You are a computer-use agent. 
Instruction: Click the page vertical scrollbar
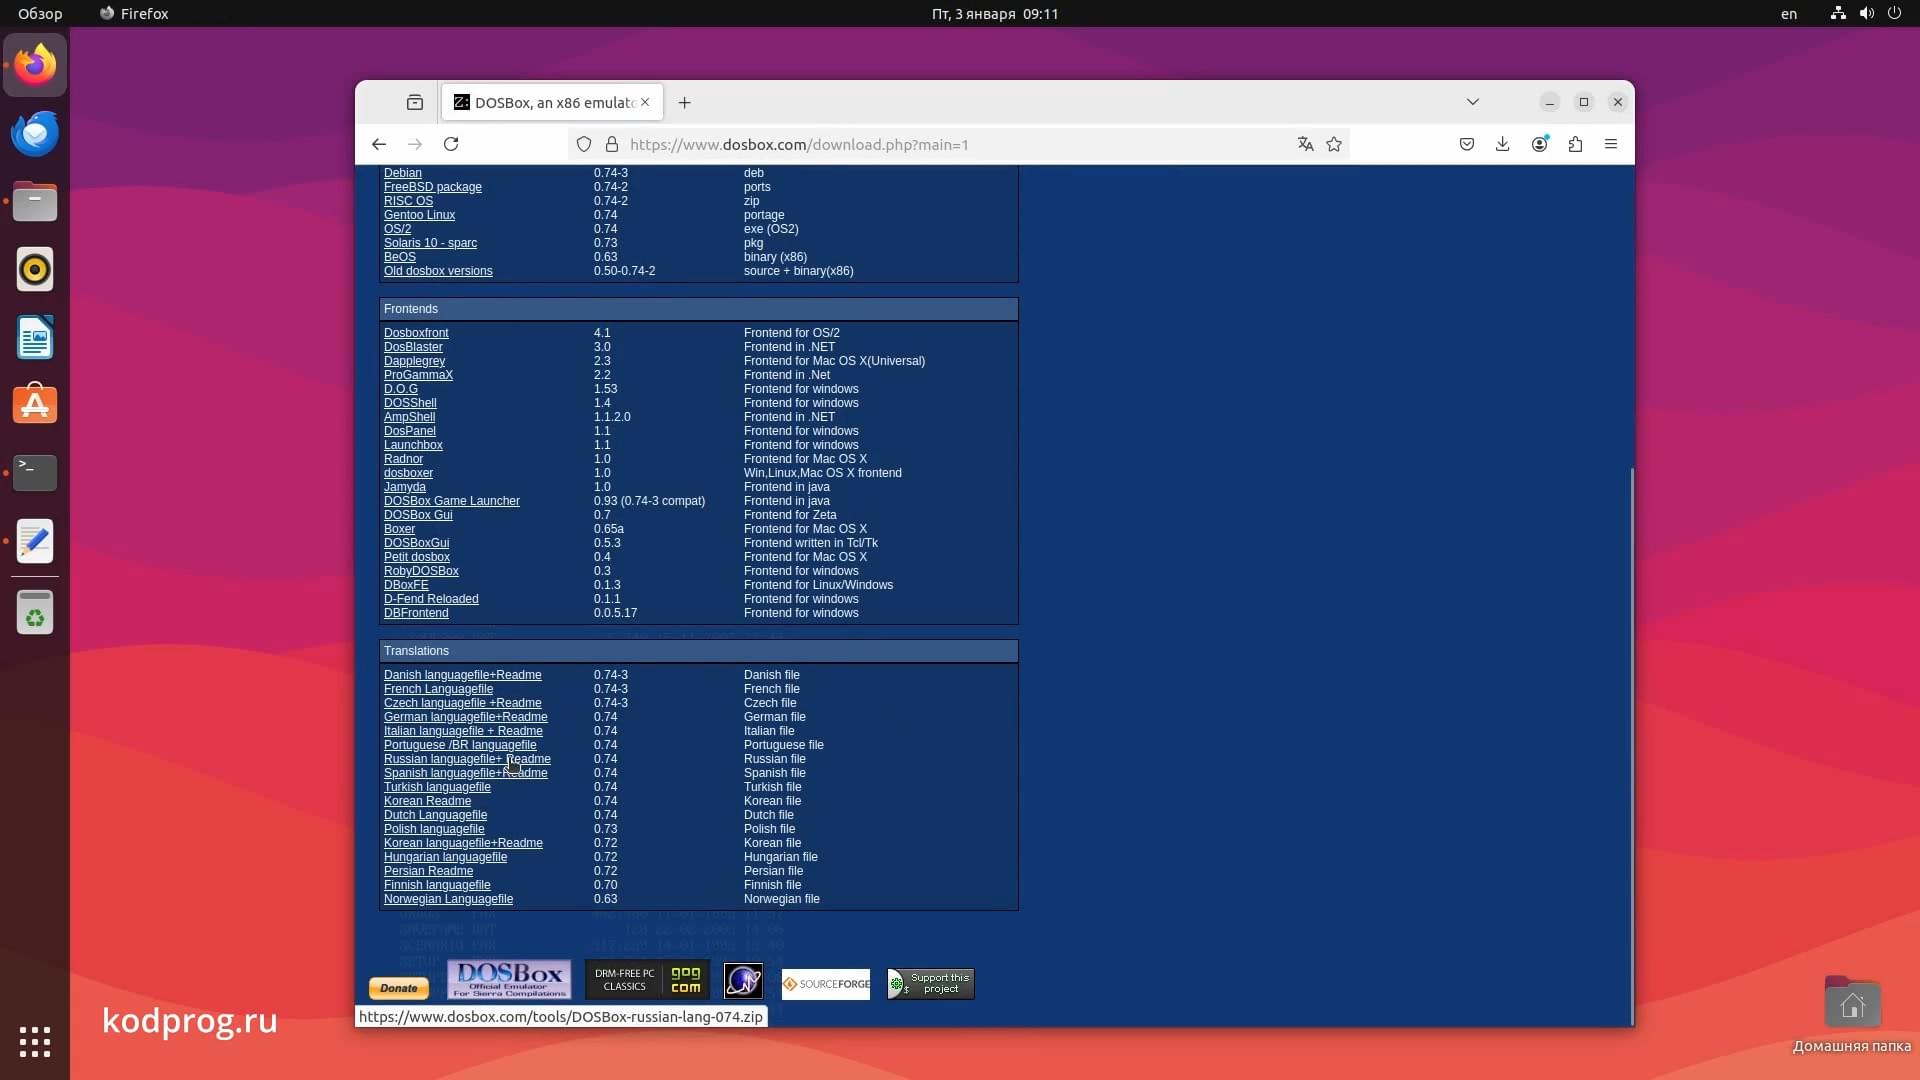pyautogui.click(x=1632, y=745)
